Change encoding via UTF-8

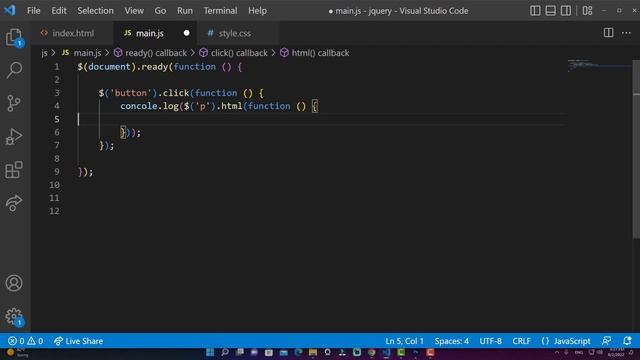pos(491,341)
